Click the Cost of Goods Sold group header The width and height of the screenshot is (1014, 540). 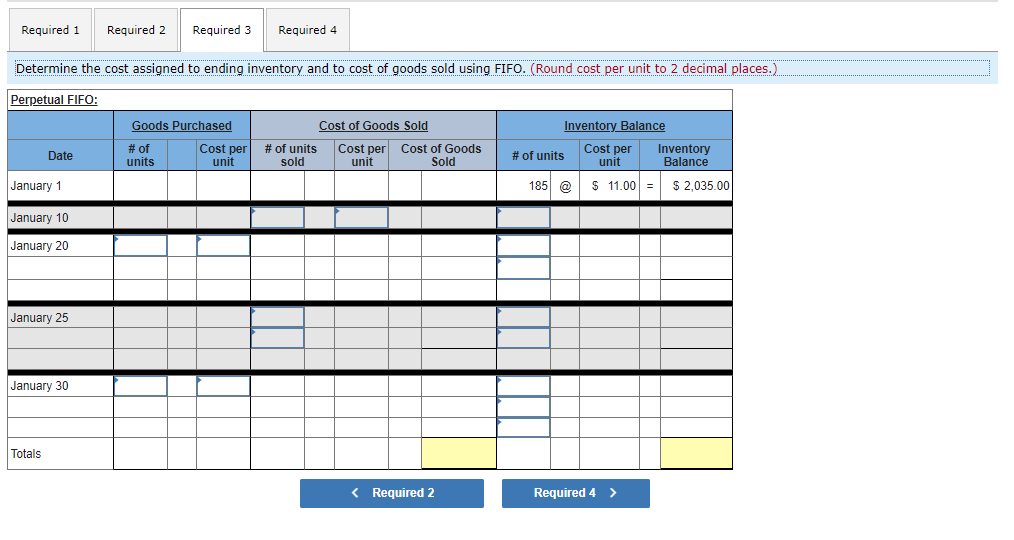pyautogui.click(x=373, y=125)
